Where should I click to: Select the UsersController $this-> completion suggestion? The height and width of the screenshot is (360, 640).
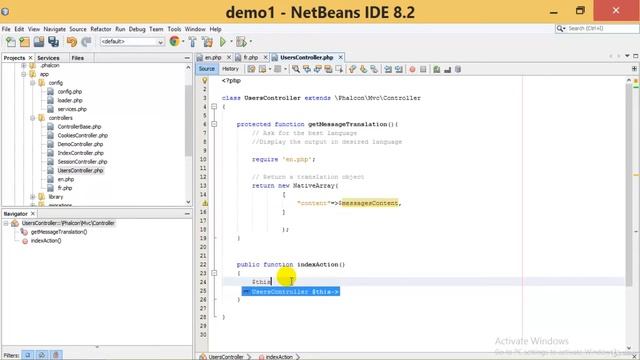[291, 291]
